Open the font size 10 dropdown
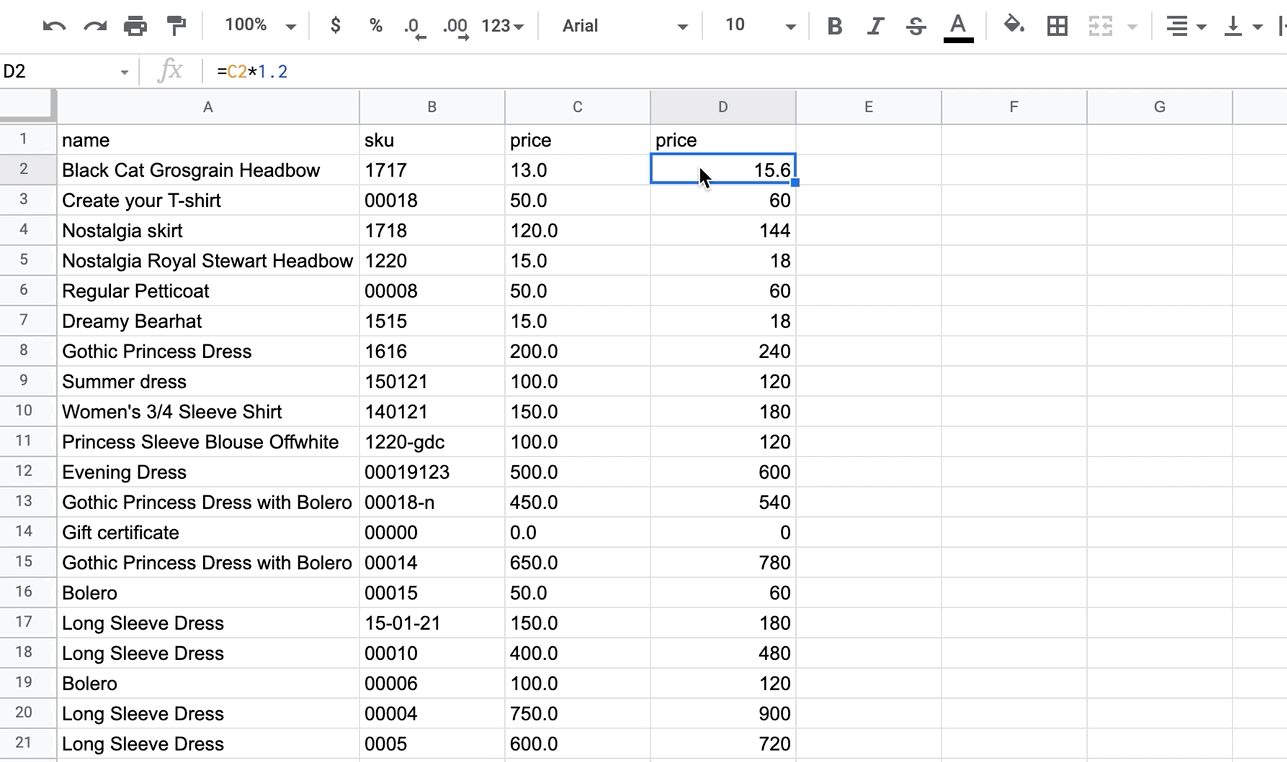Screen dimensions: 1287x762 (x=761, y=26)
